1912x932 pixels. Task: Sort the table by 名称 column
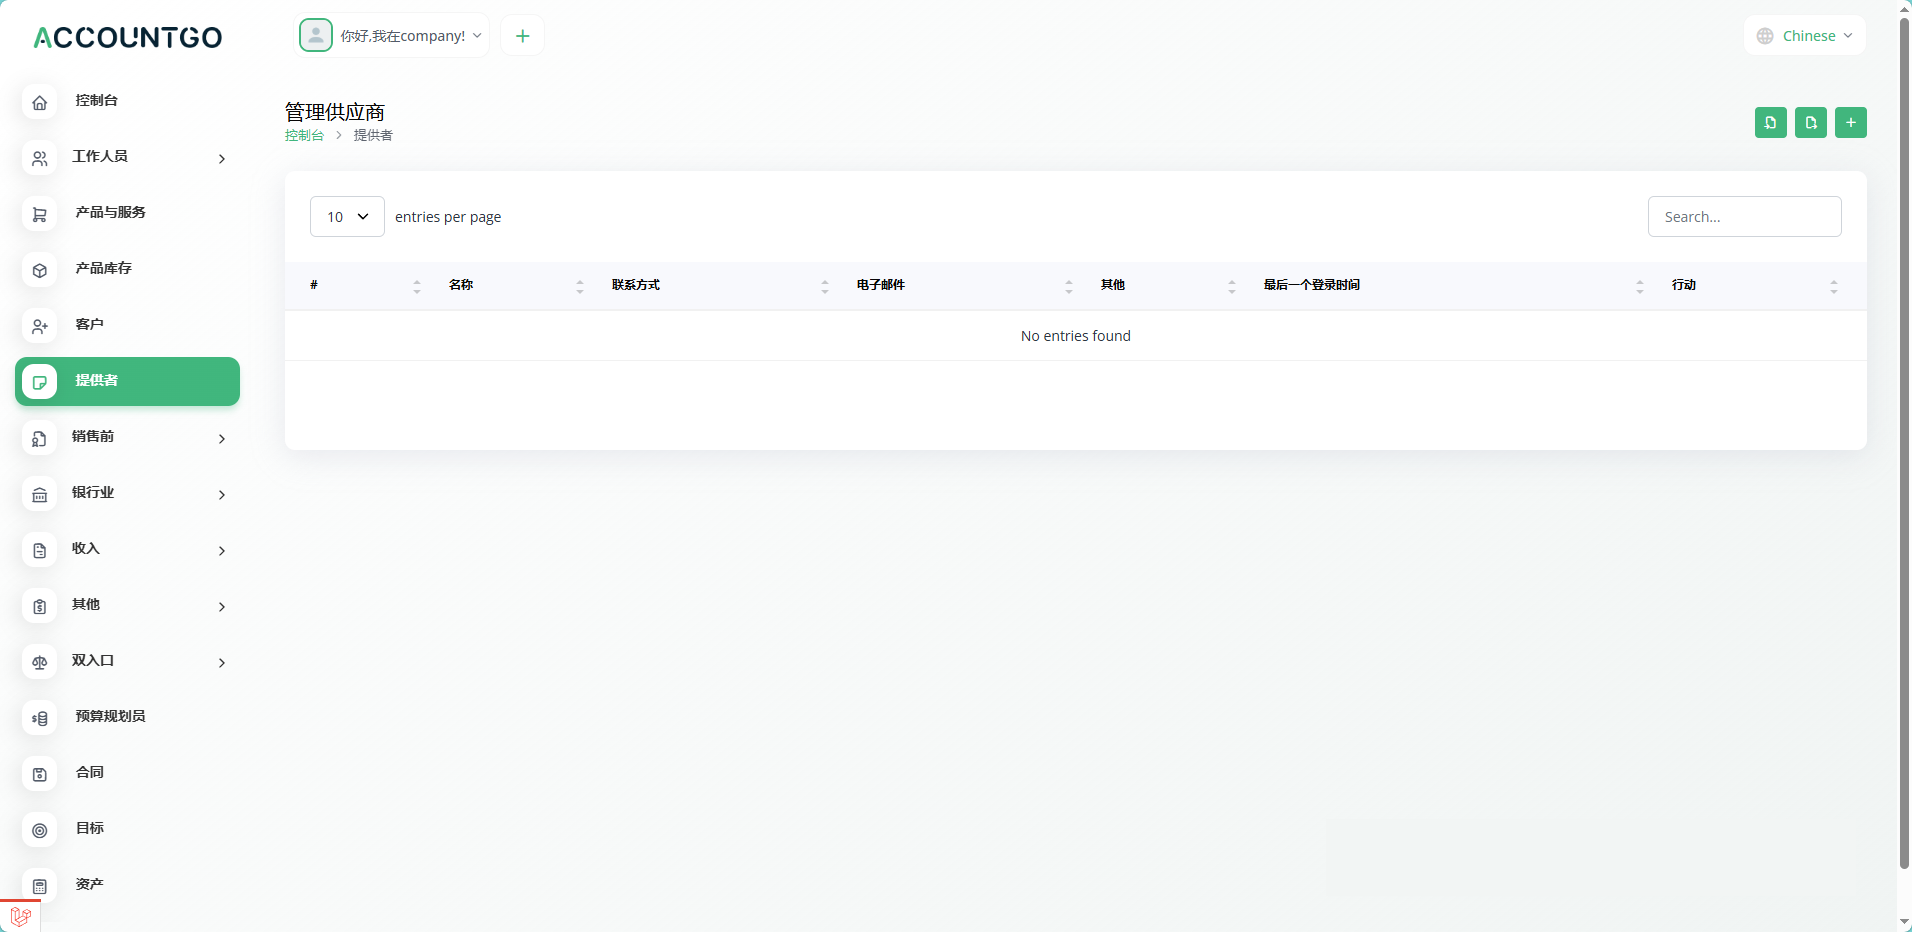461,286
